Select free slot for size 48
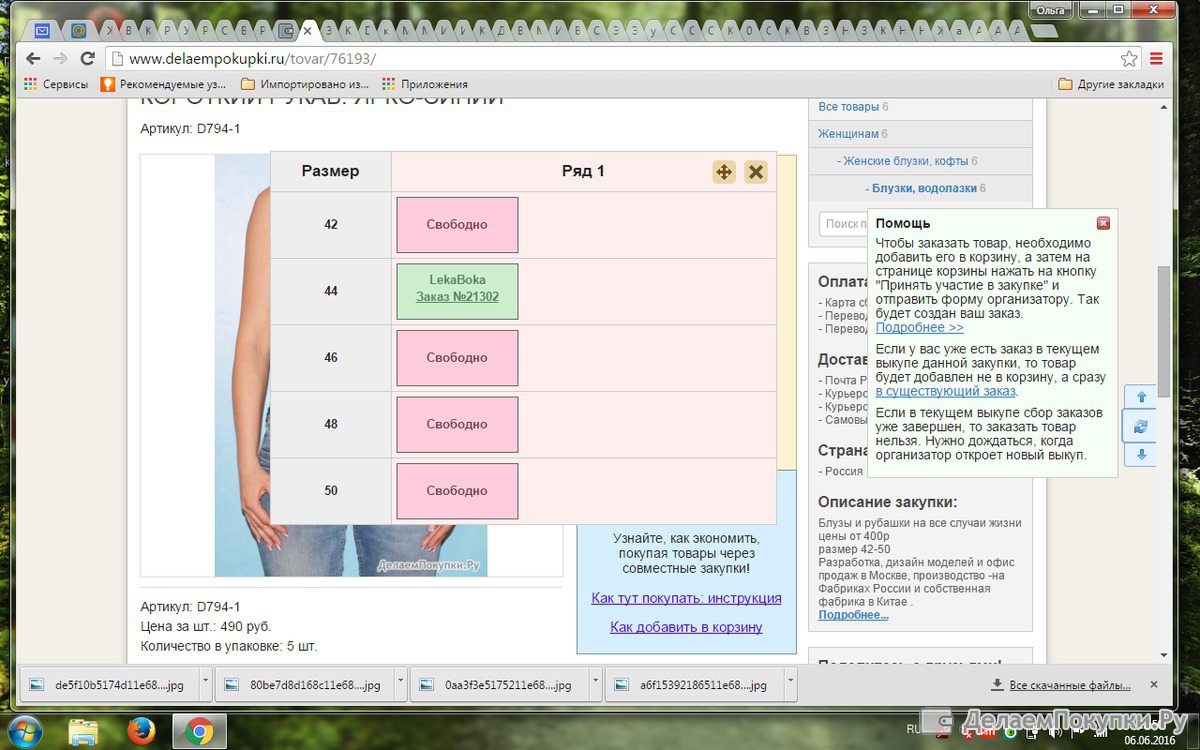Viewport: 1200px width, 750px height. pyautogui.click(x=457, y=424)
